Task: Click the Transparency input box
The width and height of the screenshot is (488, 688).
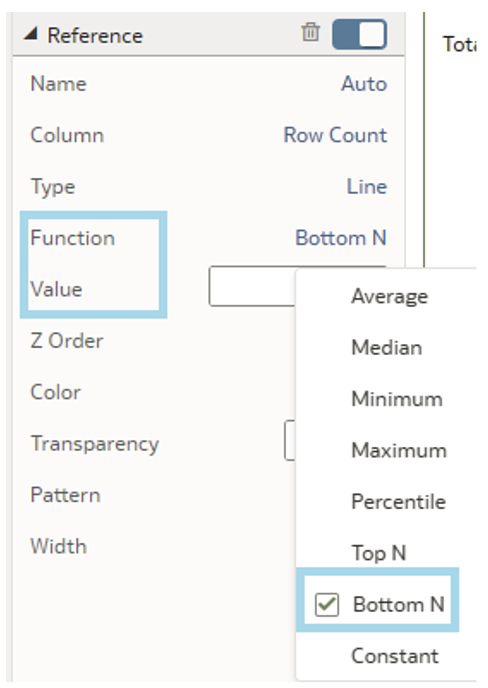Action: [290, 440]
